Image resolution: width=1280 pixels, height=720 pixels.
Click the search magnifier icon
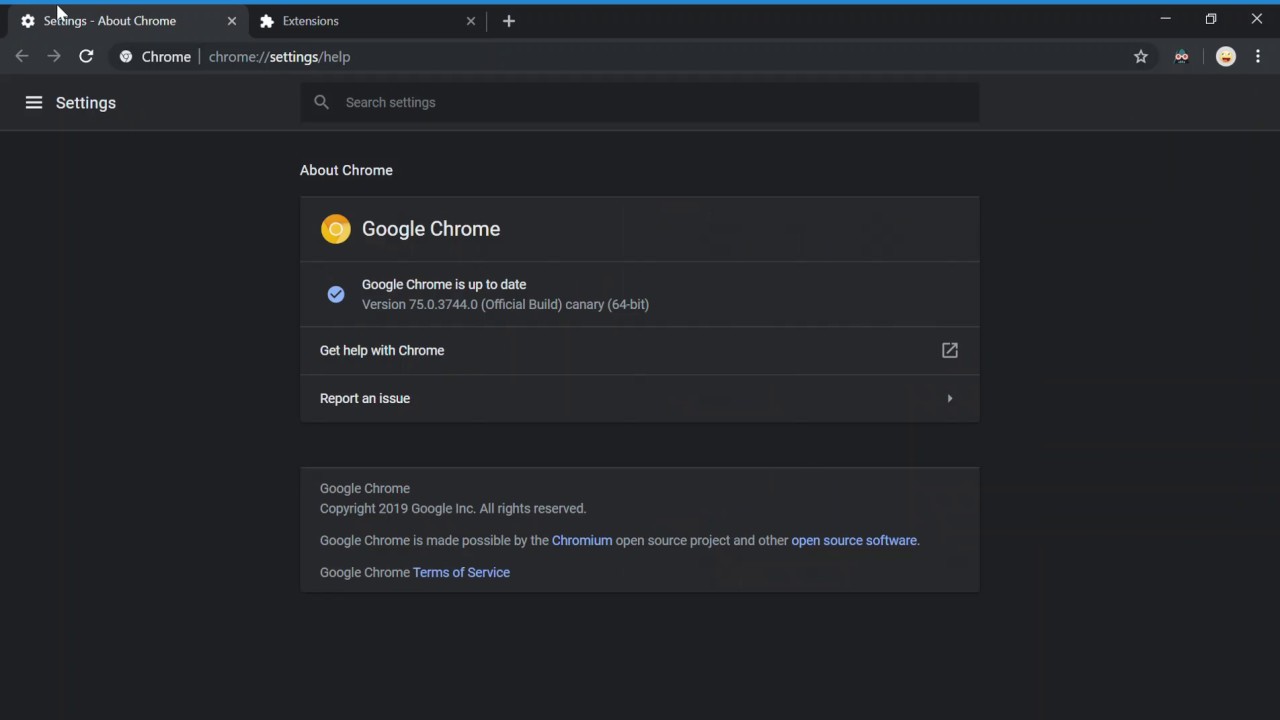(x=321, y=102)
